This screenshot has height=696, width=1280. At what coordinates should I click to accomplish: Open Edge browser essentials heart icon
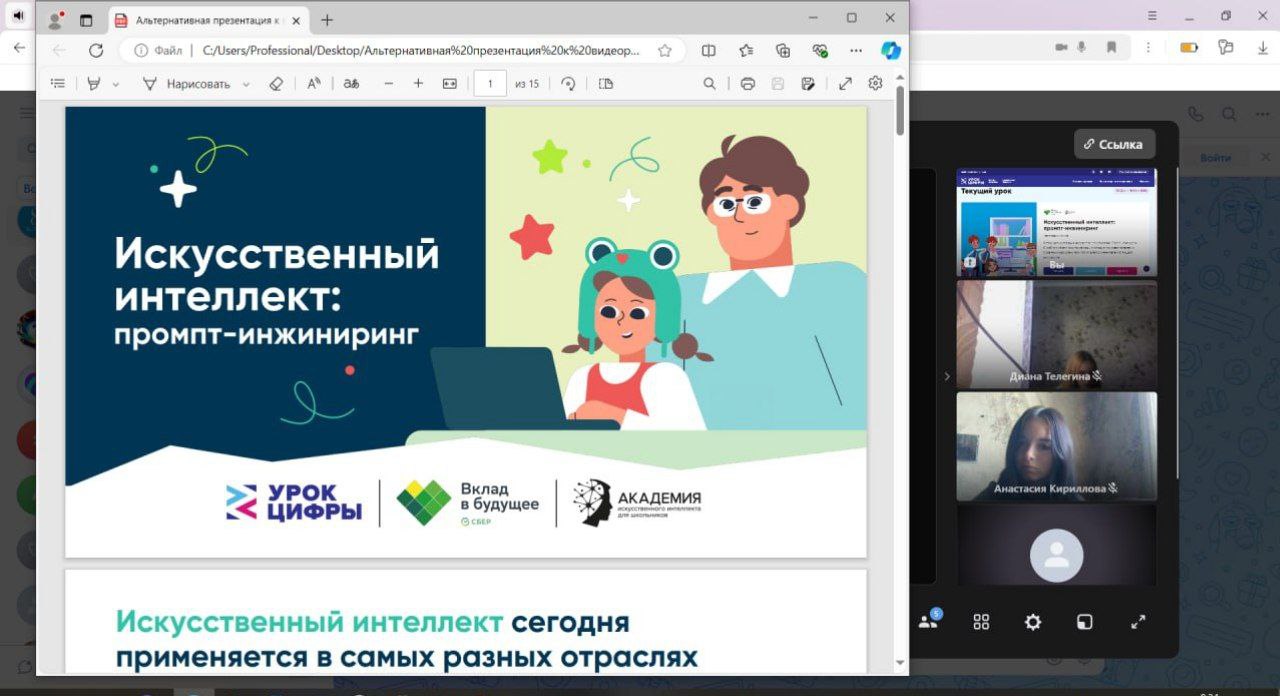point(820,50)
